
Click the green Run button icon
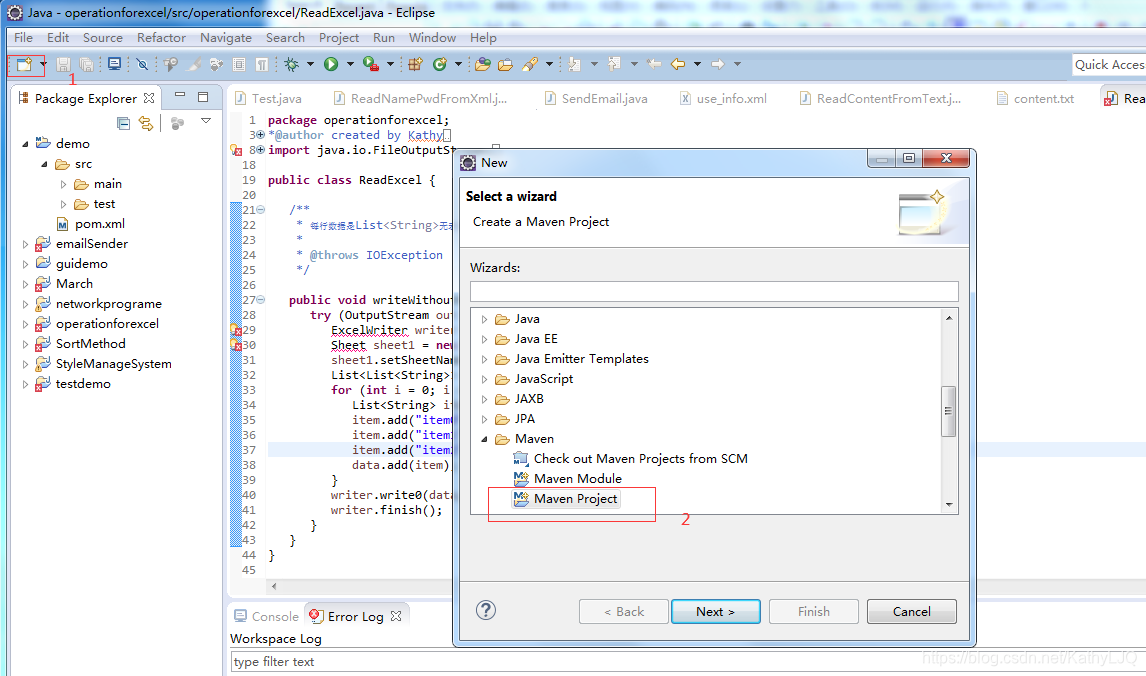tap(331, 64)
